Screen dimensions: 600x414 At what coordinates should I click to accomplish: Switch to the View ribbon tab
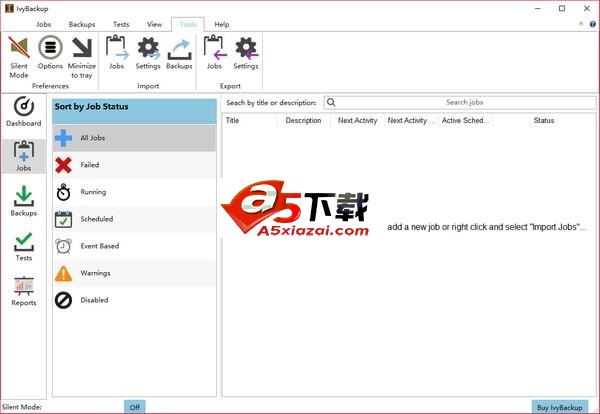point(154,24)
